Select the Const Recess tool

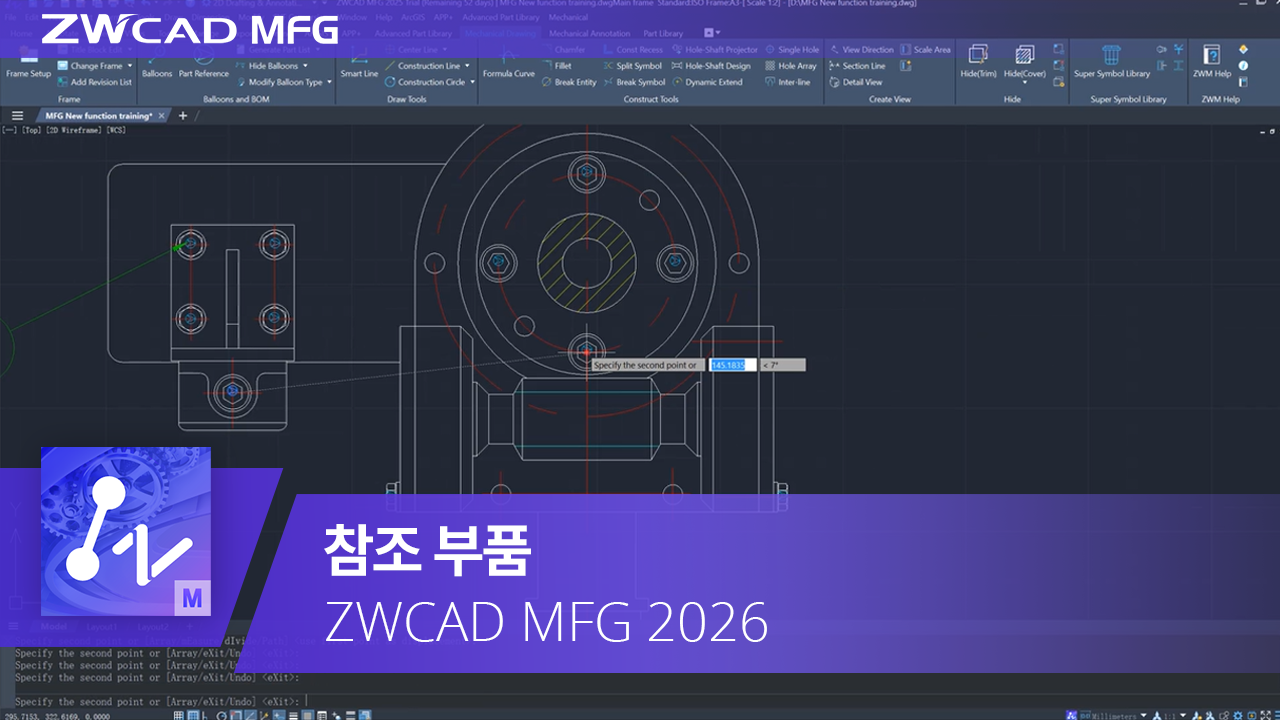[633, 50]
